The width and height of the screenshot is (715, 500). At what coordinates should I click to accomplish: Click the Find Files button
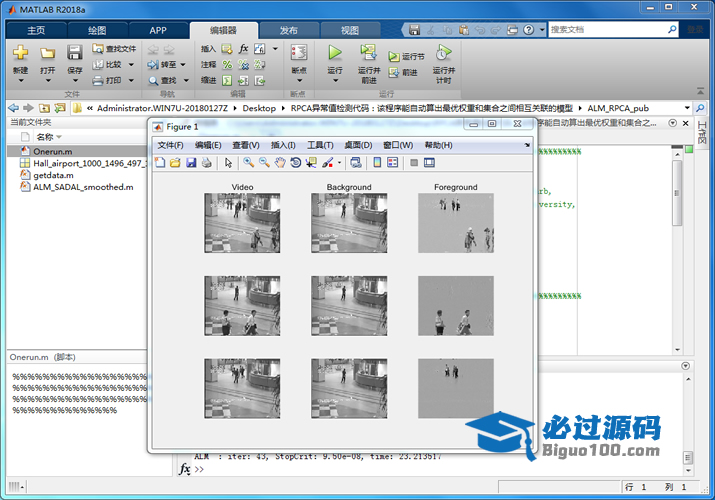tap(114, 48)
